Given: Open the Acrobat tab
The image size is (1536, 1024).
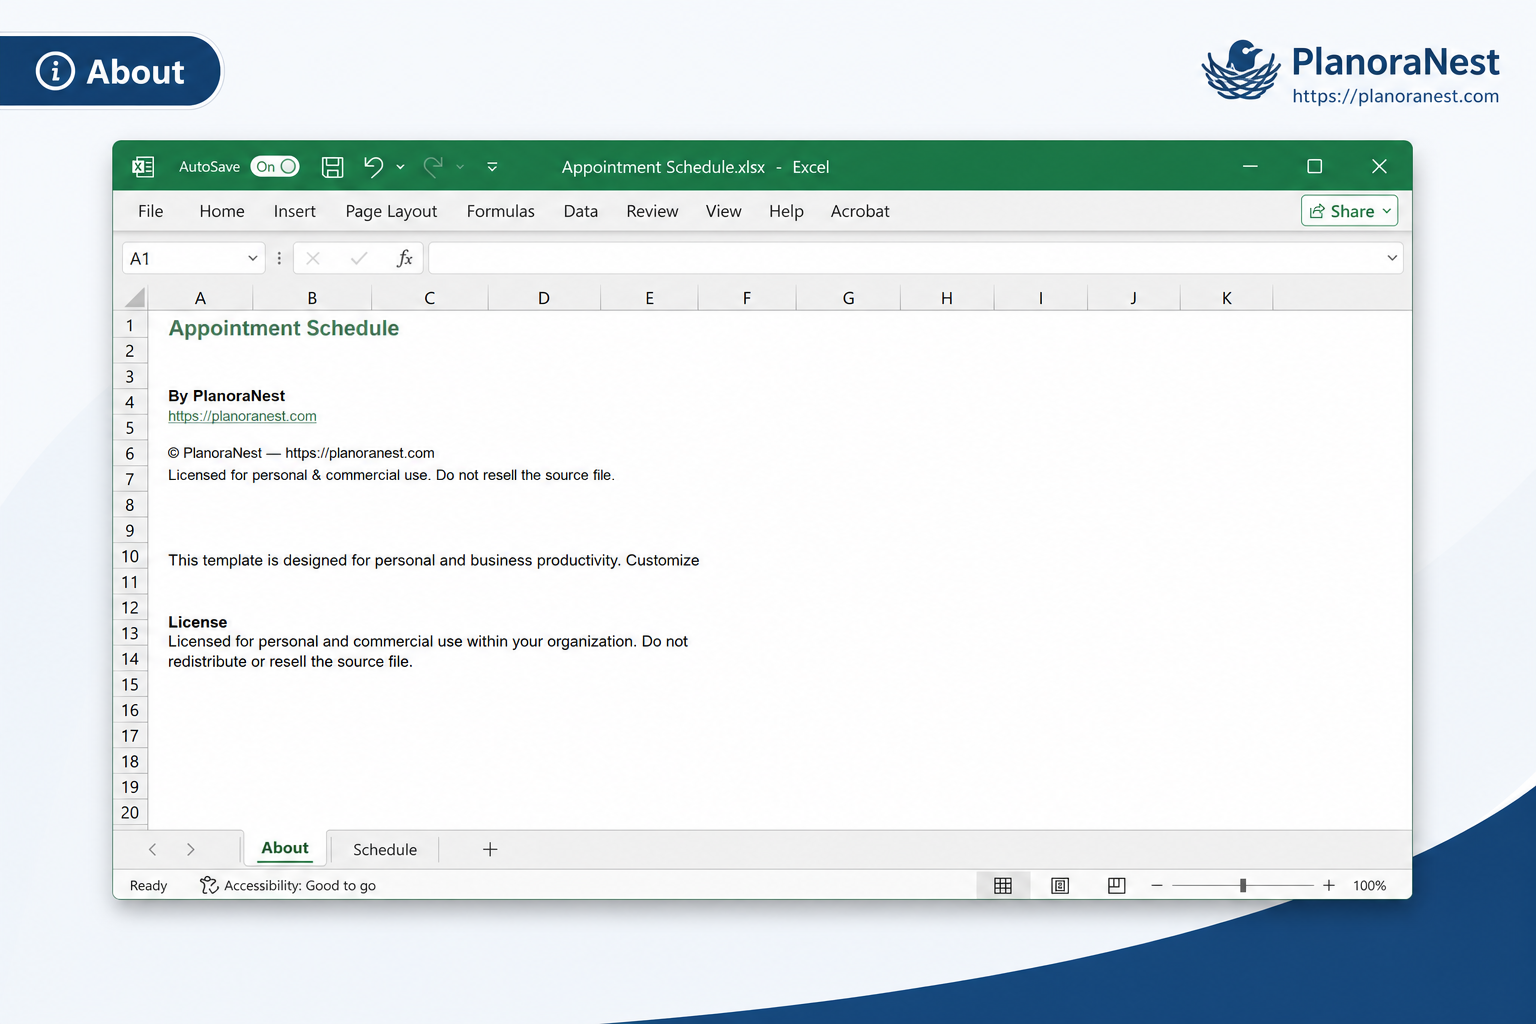Looking at the screenshot, I should click(x=860, y=211).
